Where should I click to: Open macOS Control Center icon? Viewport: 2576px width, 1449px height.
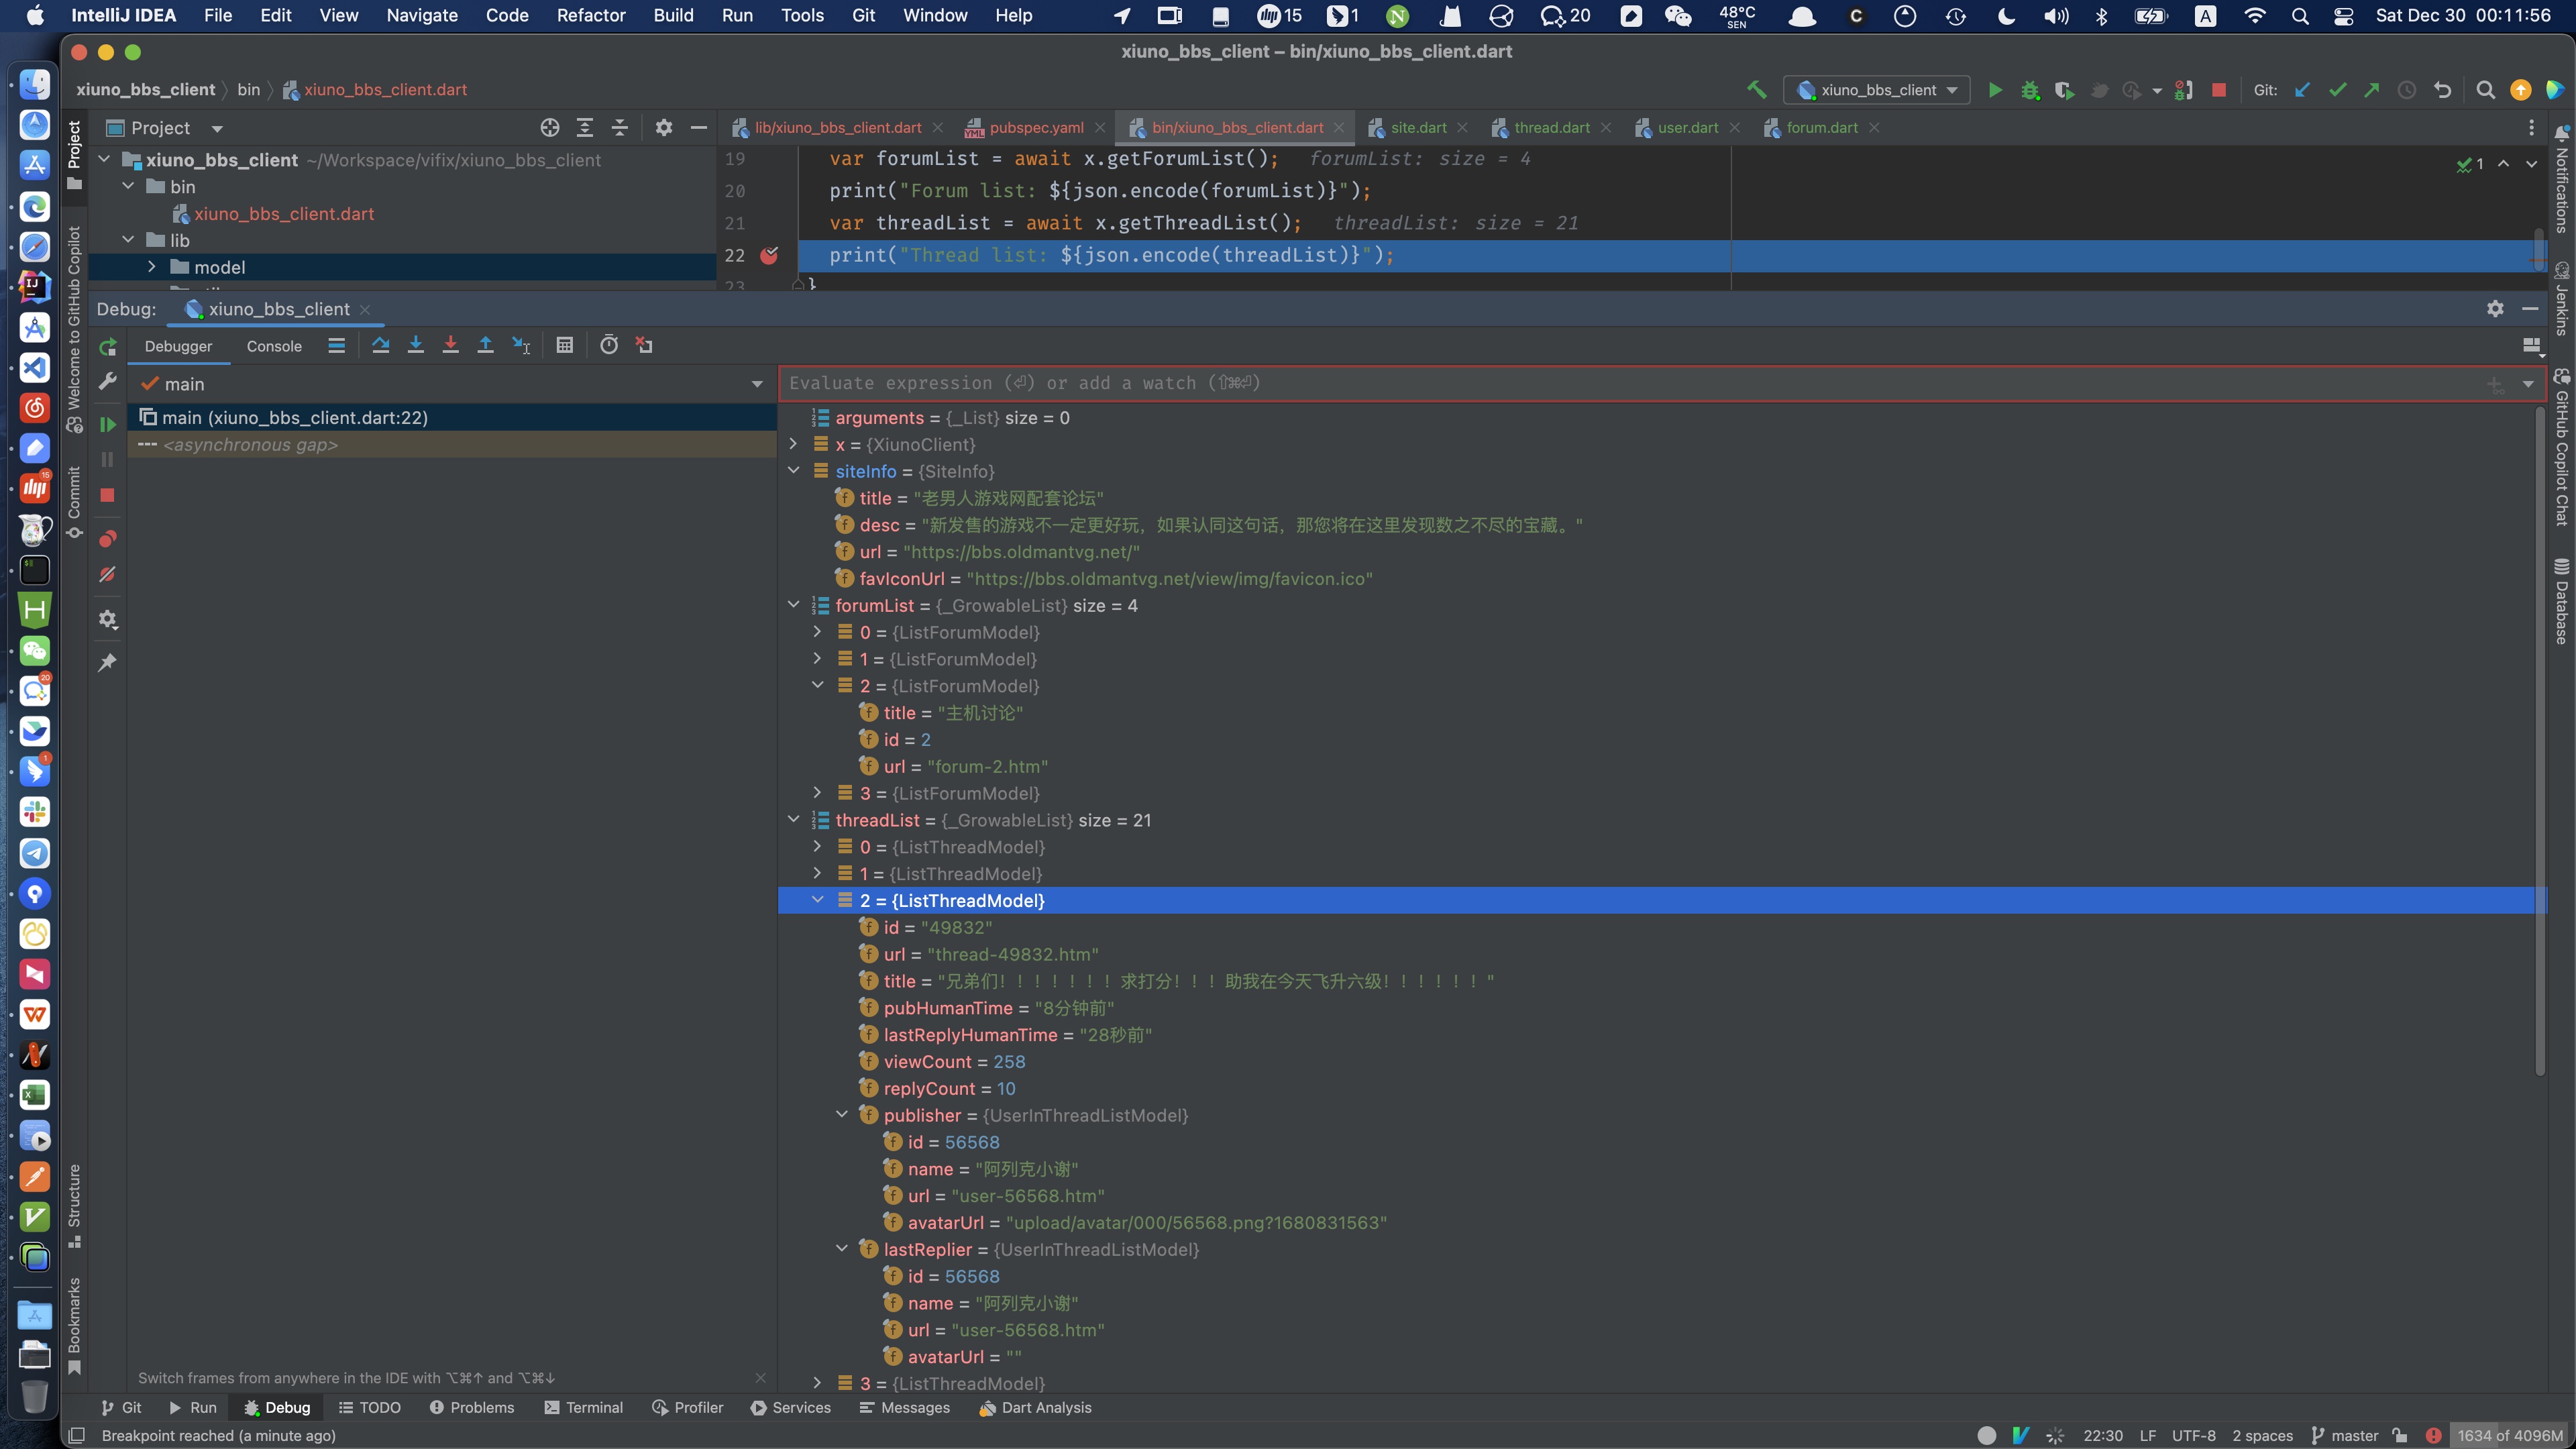2343,16
